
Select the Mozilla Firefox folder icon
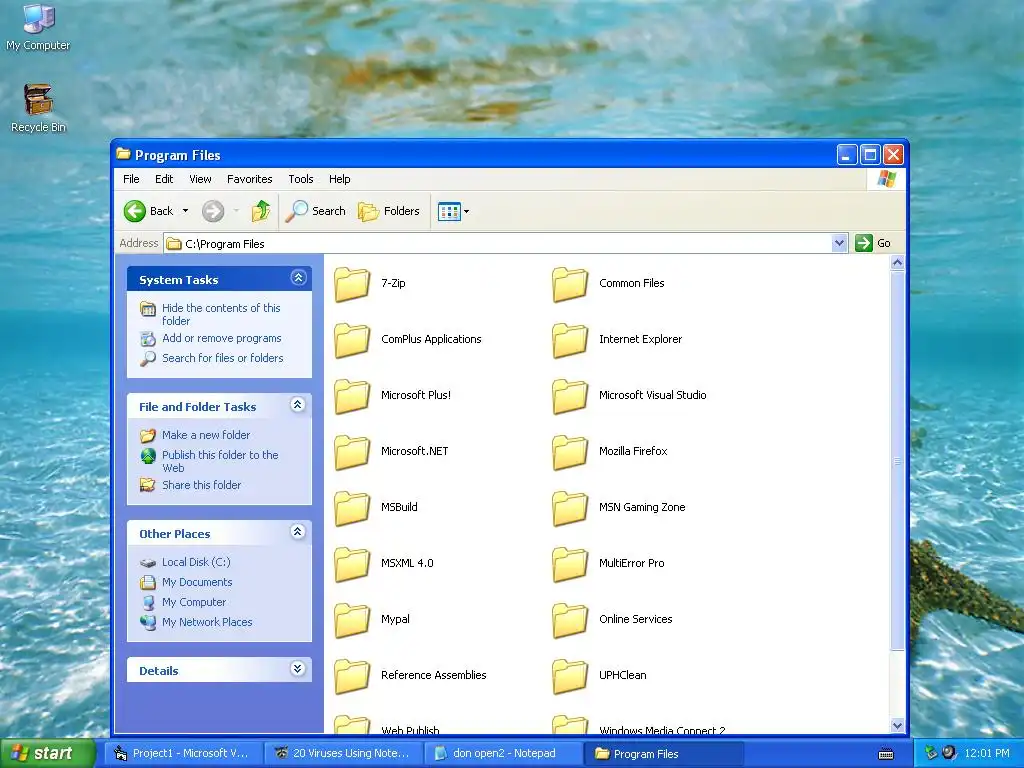(x=570, y=452)
